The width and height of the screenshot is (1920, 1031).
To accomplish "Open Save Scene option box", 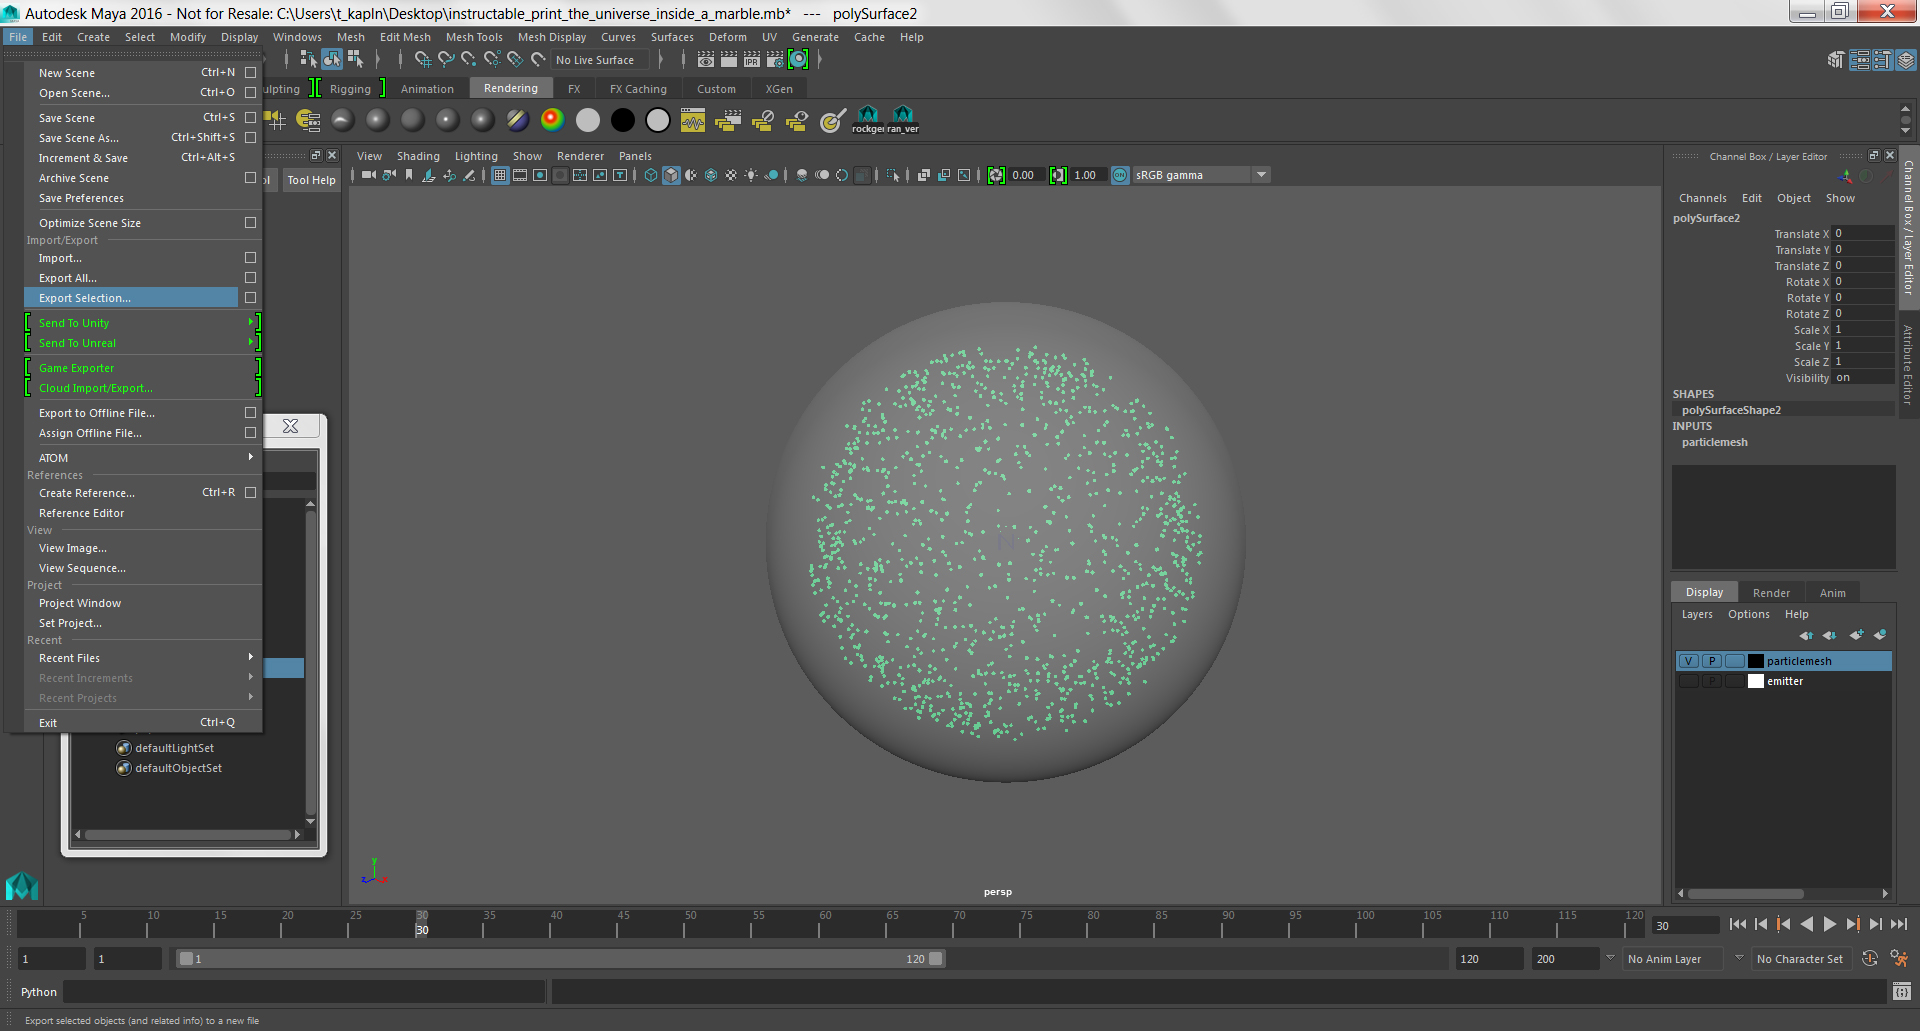I will point(250,118).
